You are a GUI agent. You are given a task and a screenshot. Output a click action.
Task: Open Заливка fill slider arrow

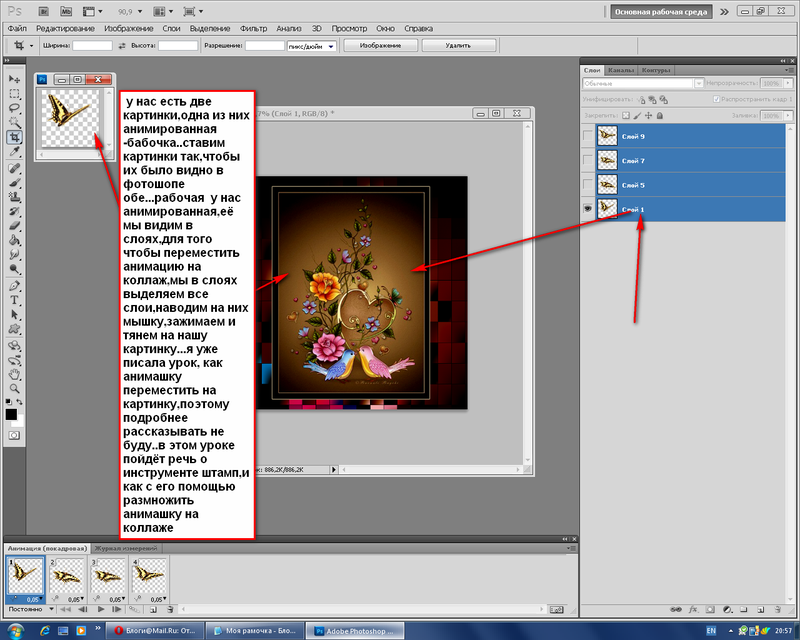pyautogui.click(x=788, y=116)
